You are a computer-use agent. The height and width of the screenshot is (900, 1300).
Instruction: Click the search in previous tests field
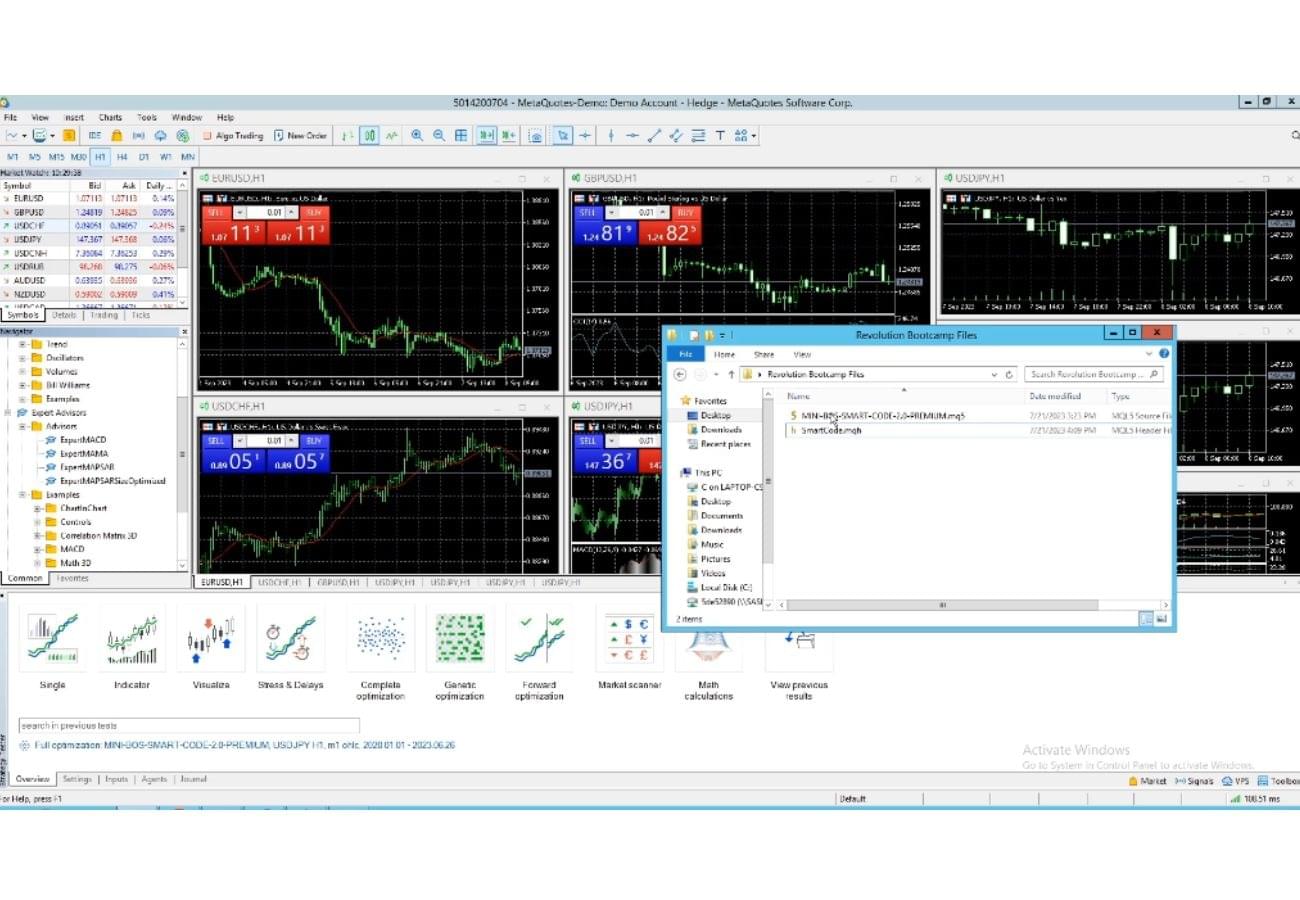189,726
